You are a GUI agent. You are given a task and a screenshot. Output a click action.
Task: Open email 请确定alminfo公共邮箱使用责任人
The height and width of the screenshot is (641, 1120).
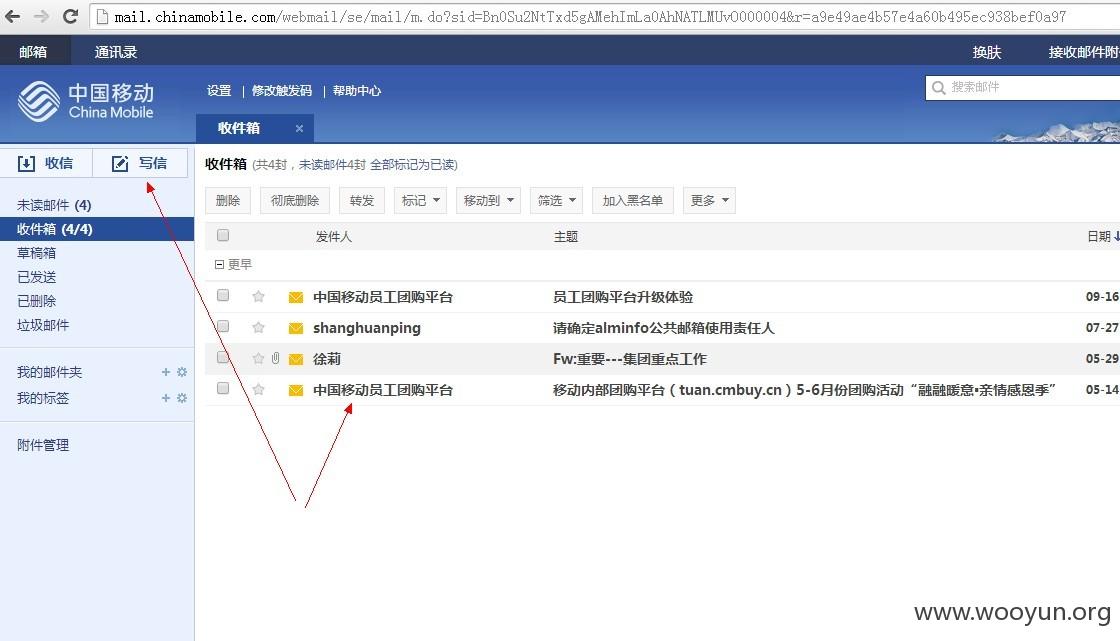664,328
